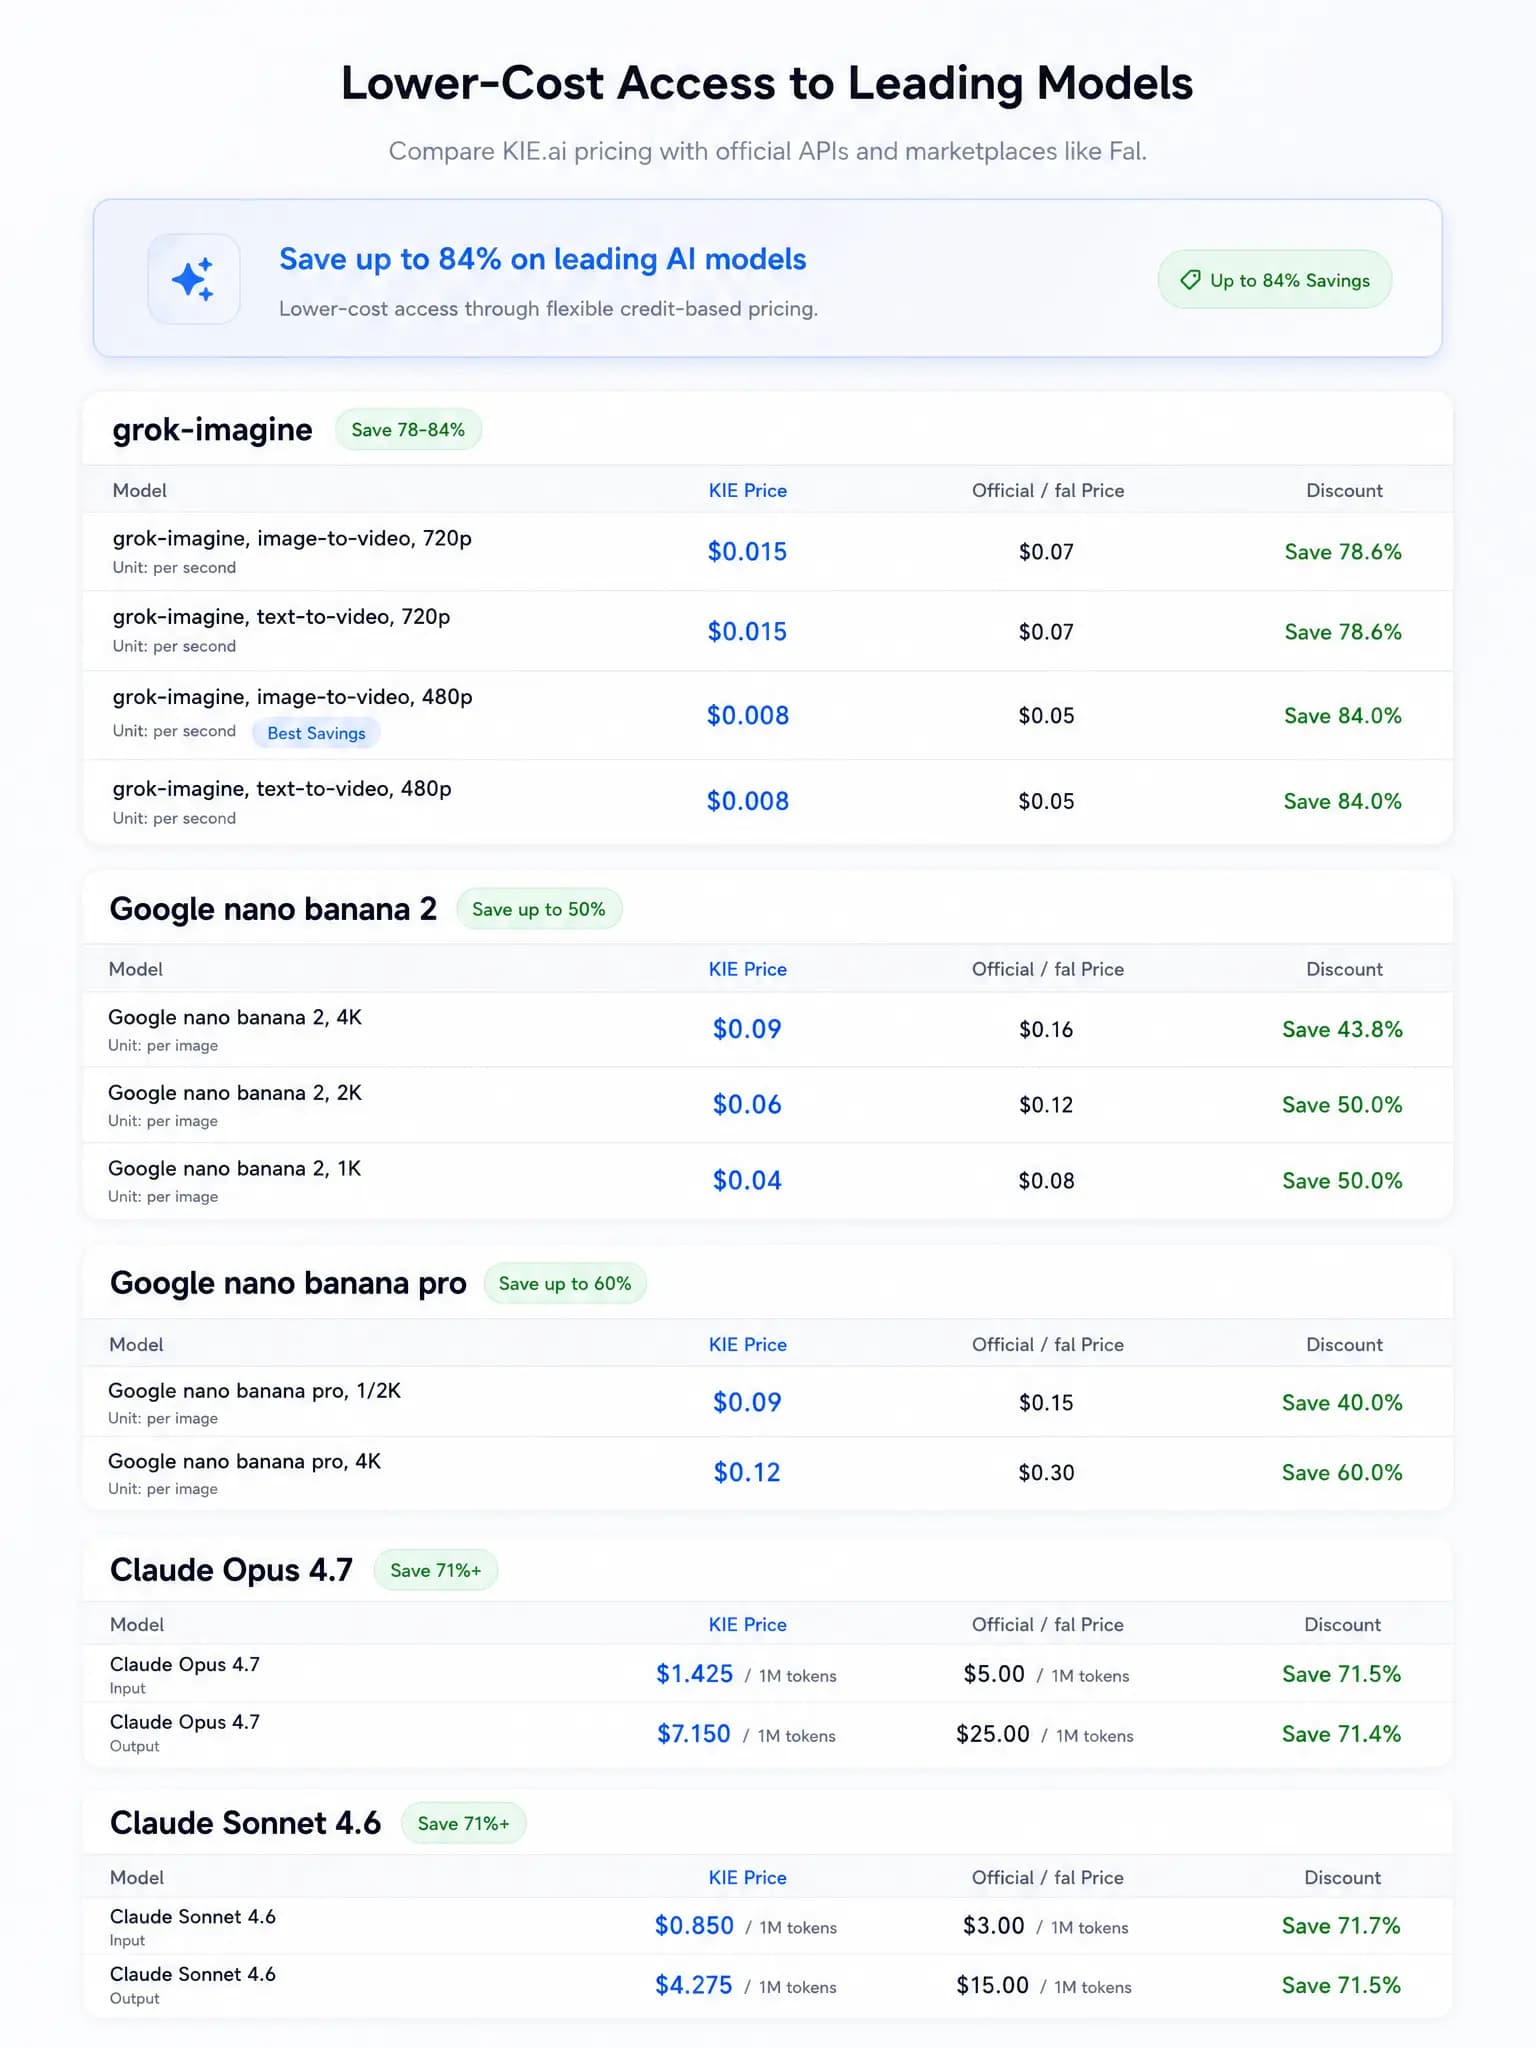The width and height of the screenshot is (1536, 2048).
Task: Click the "KIE Price" header in Claude Sonnet 4.6 table
Action: [x=748, y=1878]
